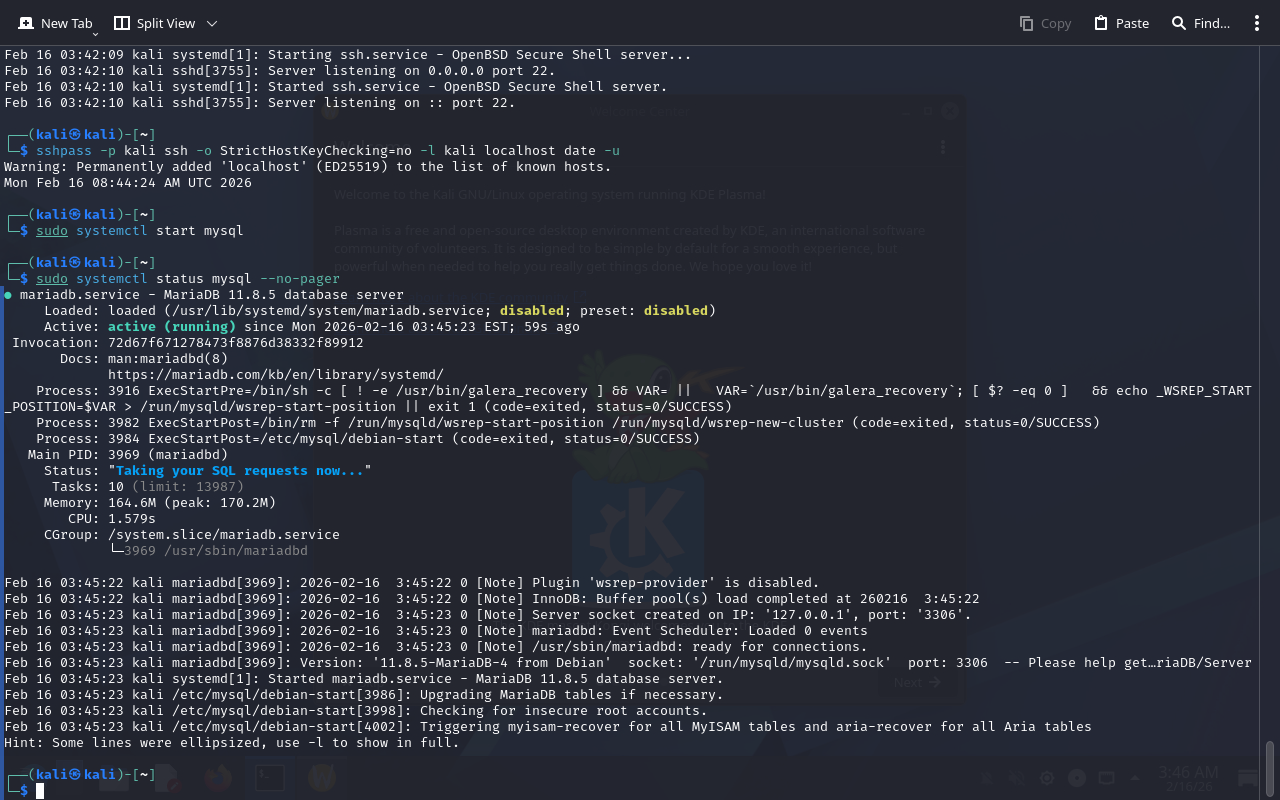1280x800 pixels.
Task: Click the "sudo systemctl start mysql" command line
Action: click(x=140, y=231)
